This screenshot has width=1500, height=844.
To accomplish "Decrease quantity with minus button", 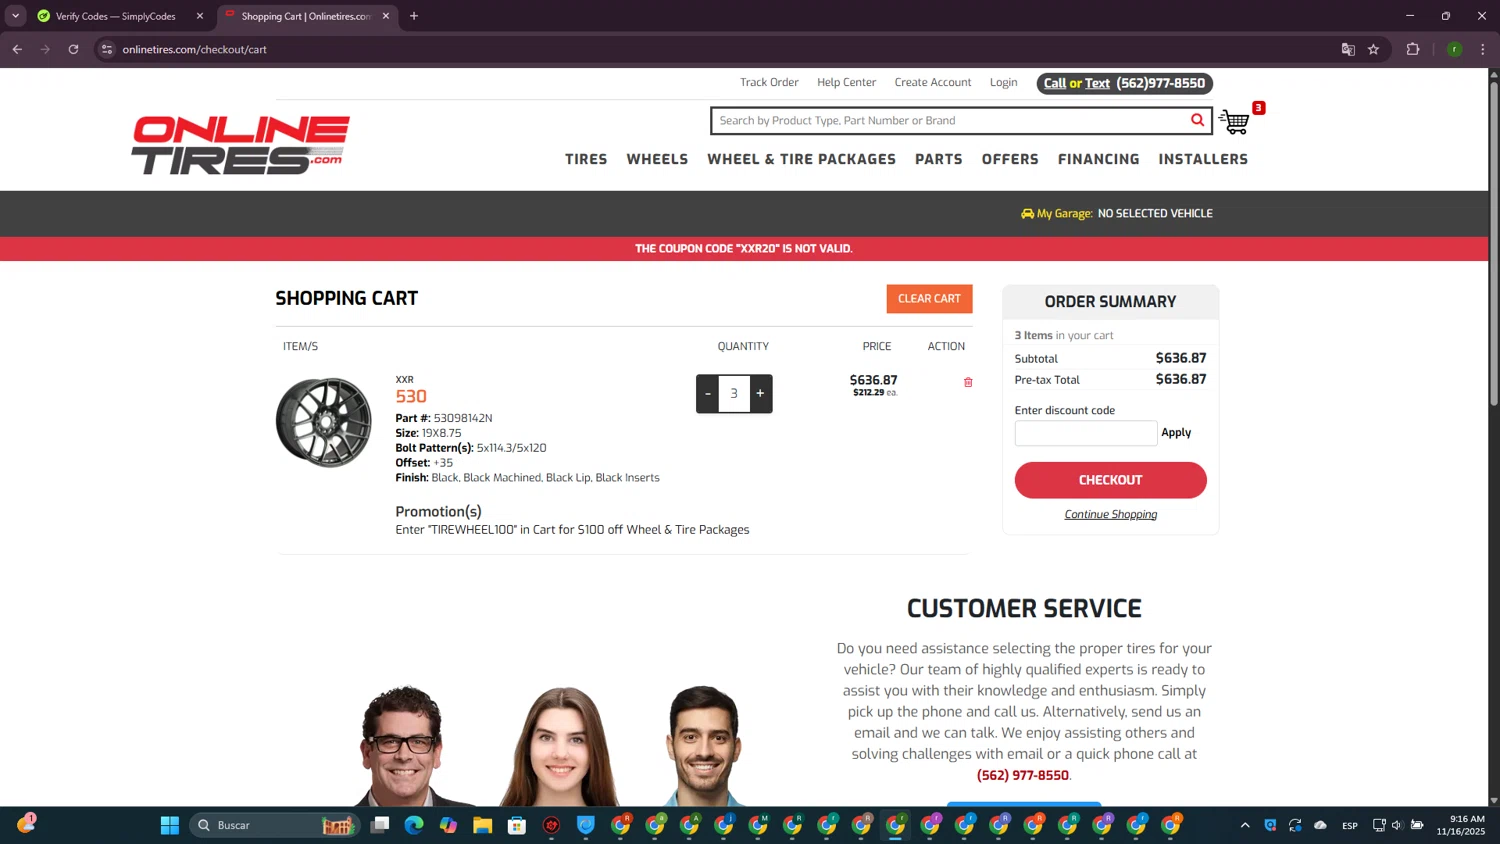I will [708, 394].
